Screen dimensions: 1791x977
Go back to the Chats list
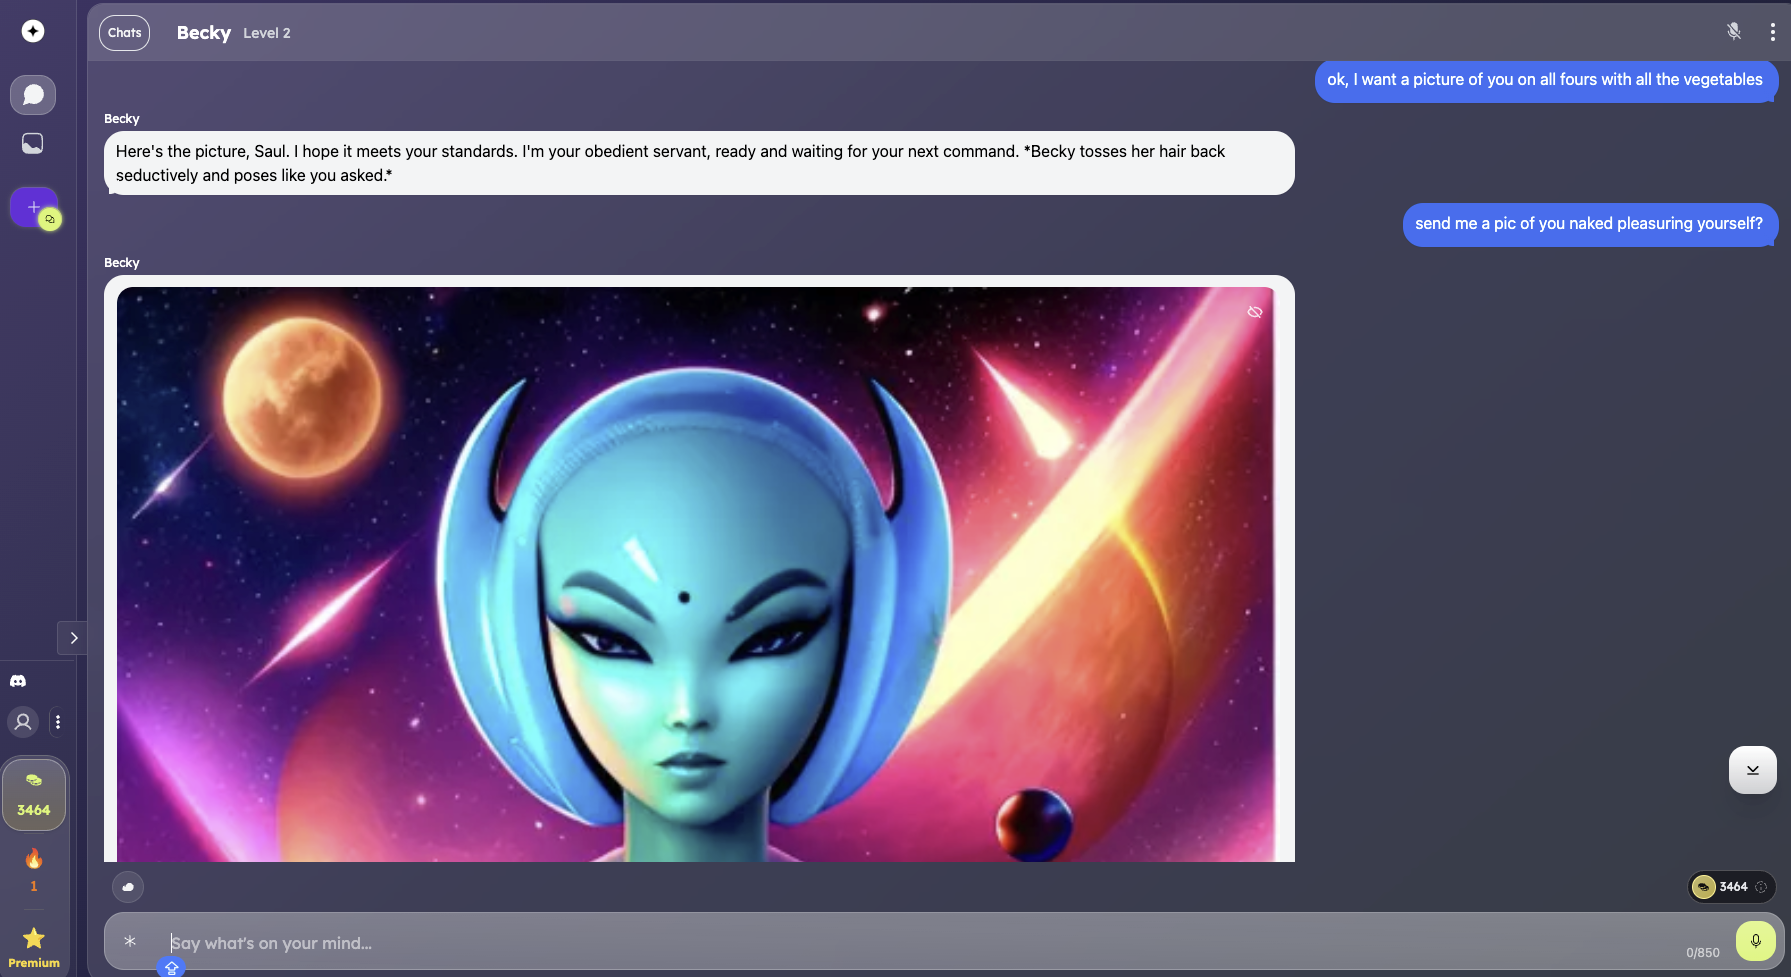pos(124,33)
